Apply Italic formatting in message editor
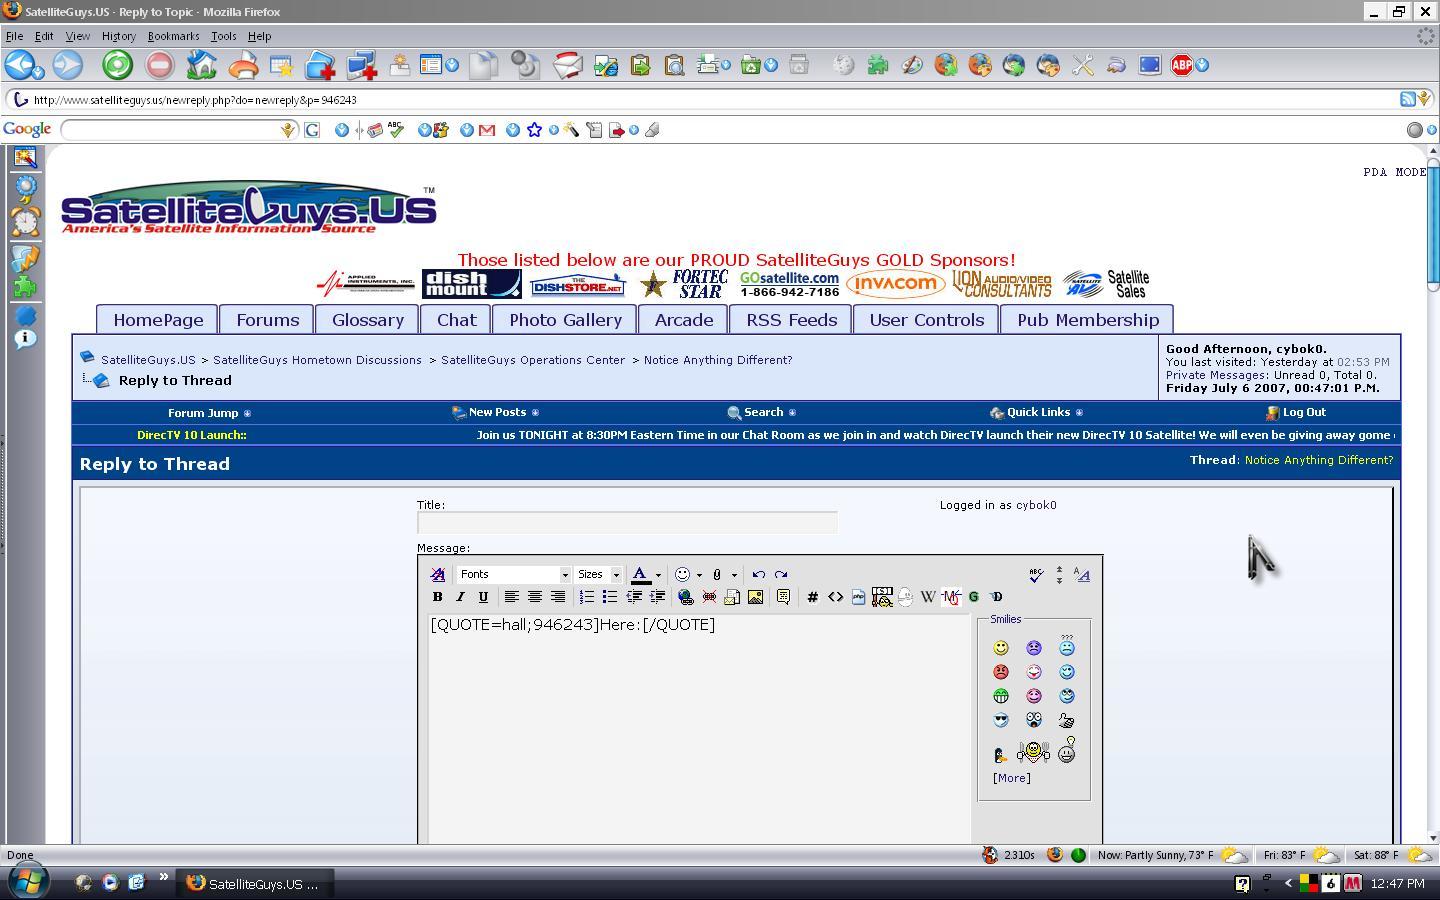Viewport: 1440px width, 900px height. tap(460, 597)
